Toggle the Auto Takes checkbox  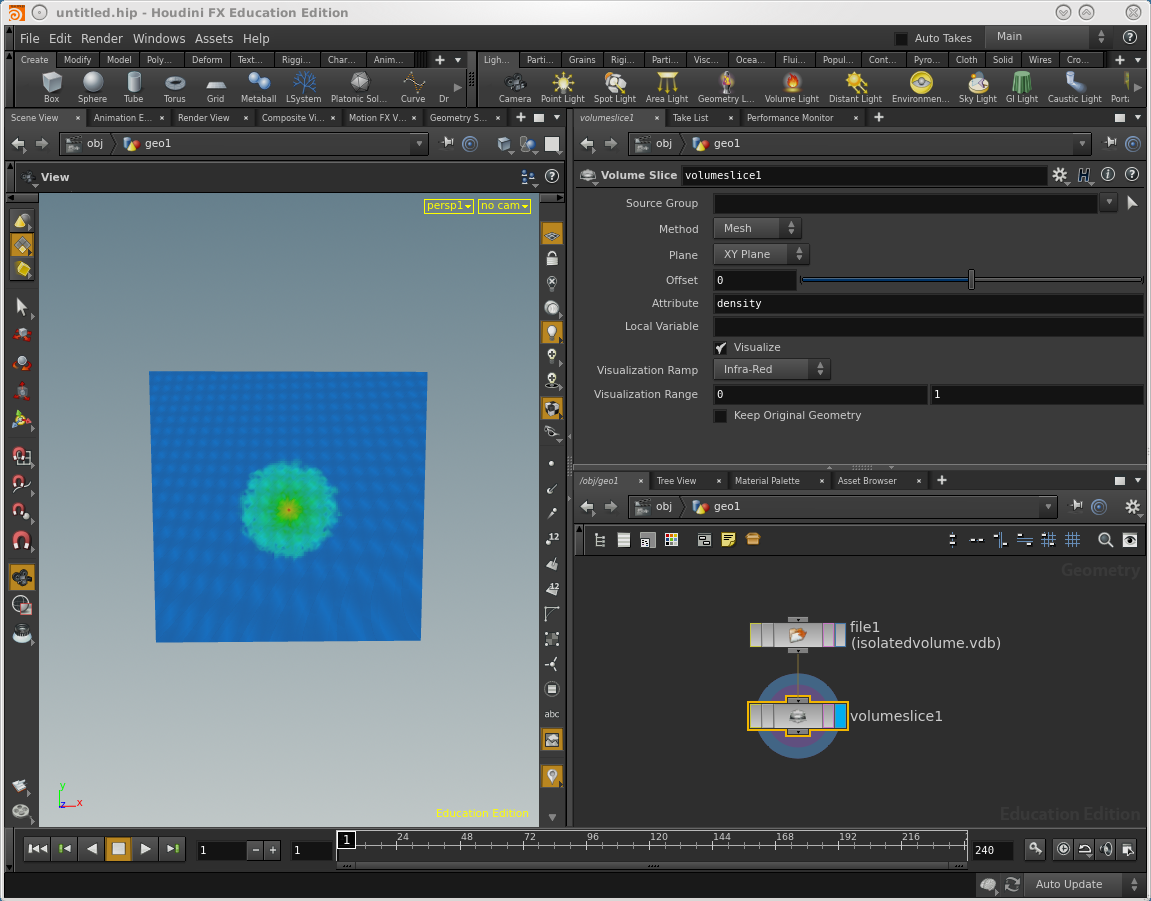click(x=901, y=38)
